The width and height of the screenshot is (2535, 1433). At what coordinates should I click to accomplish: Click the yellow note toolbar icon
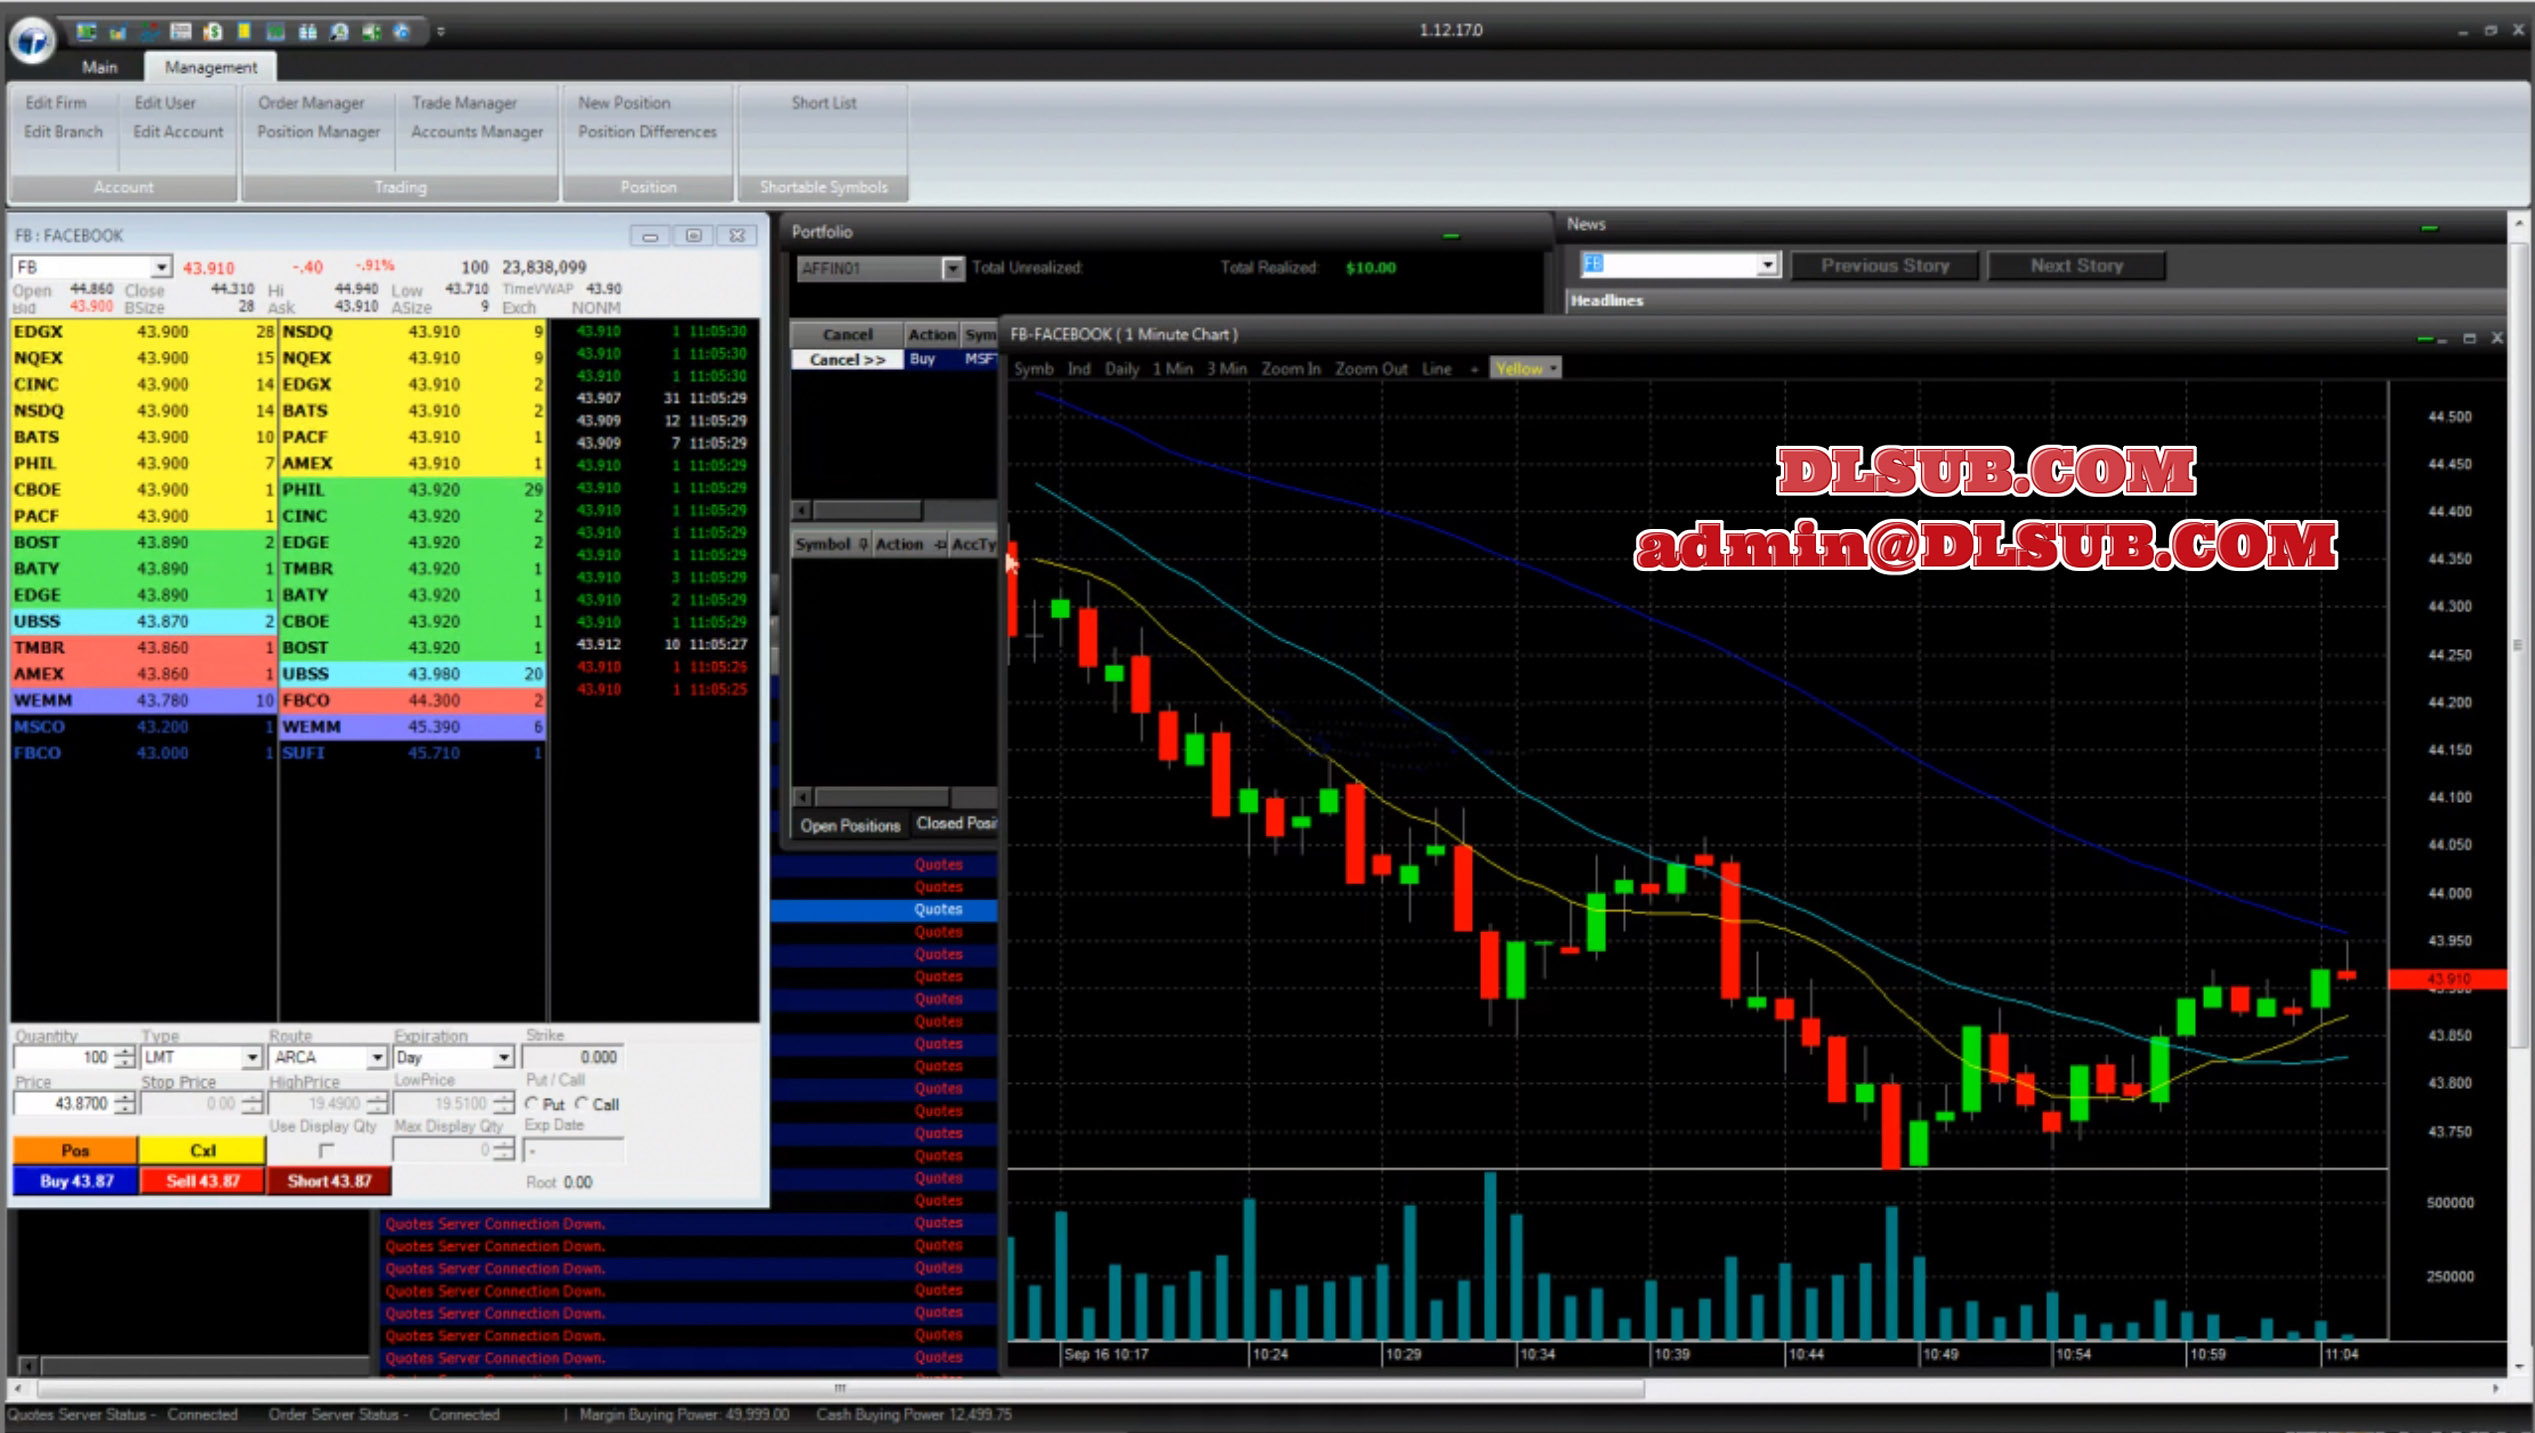244,32
